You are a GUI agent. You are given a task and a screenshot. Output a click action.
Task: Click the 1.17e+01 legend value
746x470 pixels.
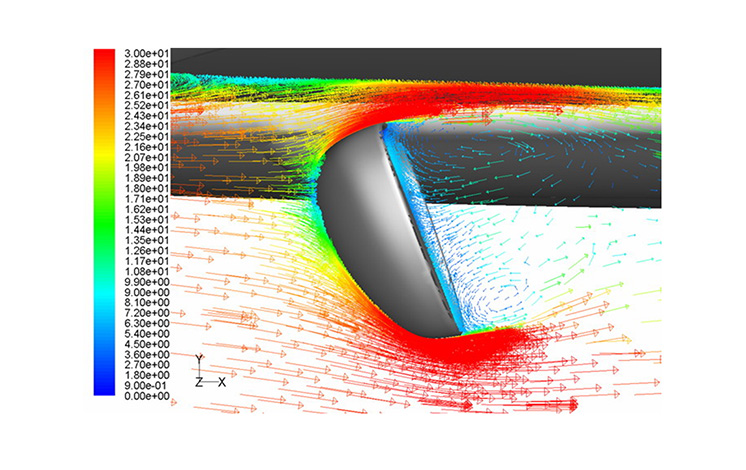click(147, 261)
